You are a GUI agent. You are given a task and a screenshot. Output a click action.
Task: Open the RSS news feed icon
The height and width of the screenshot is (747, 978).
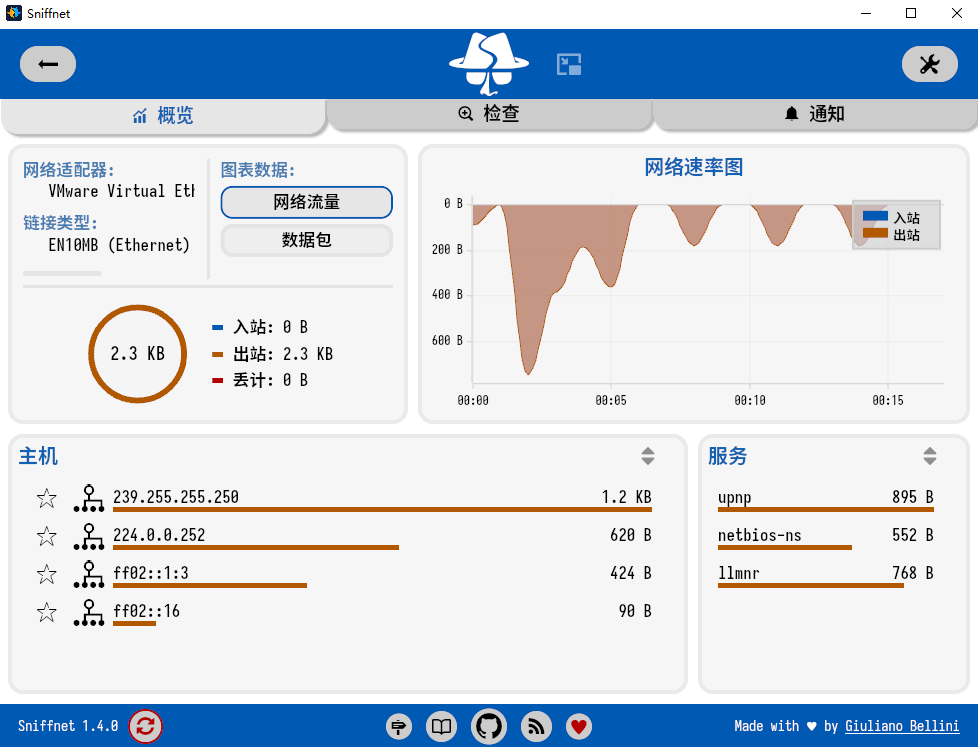[537, 727]
